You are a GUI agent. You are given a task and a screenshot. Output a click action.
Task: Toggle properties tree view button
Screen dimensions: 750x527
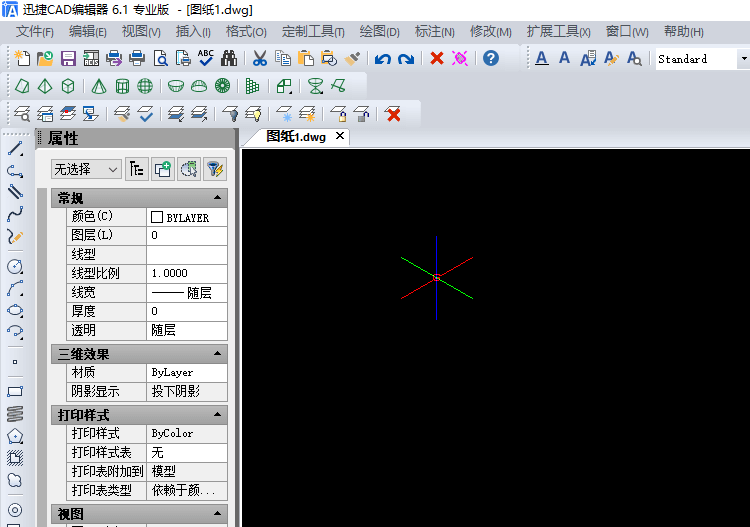[137, 169]
